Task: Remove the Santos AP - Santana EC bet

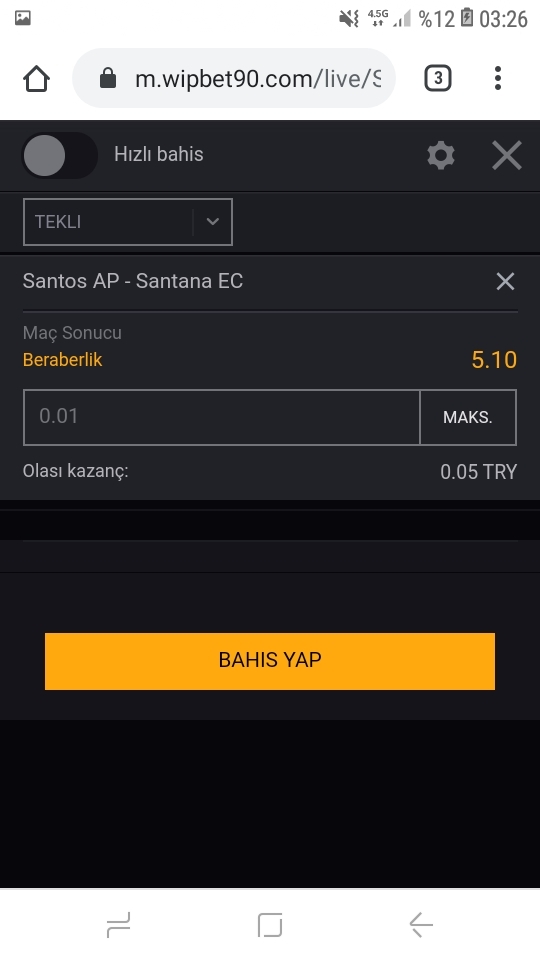Action: coord(505,282)
